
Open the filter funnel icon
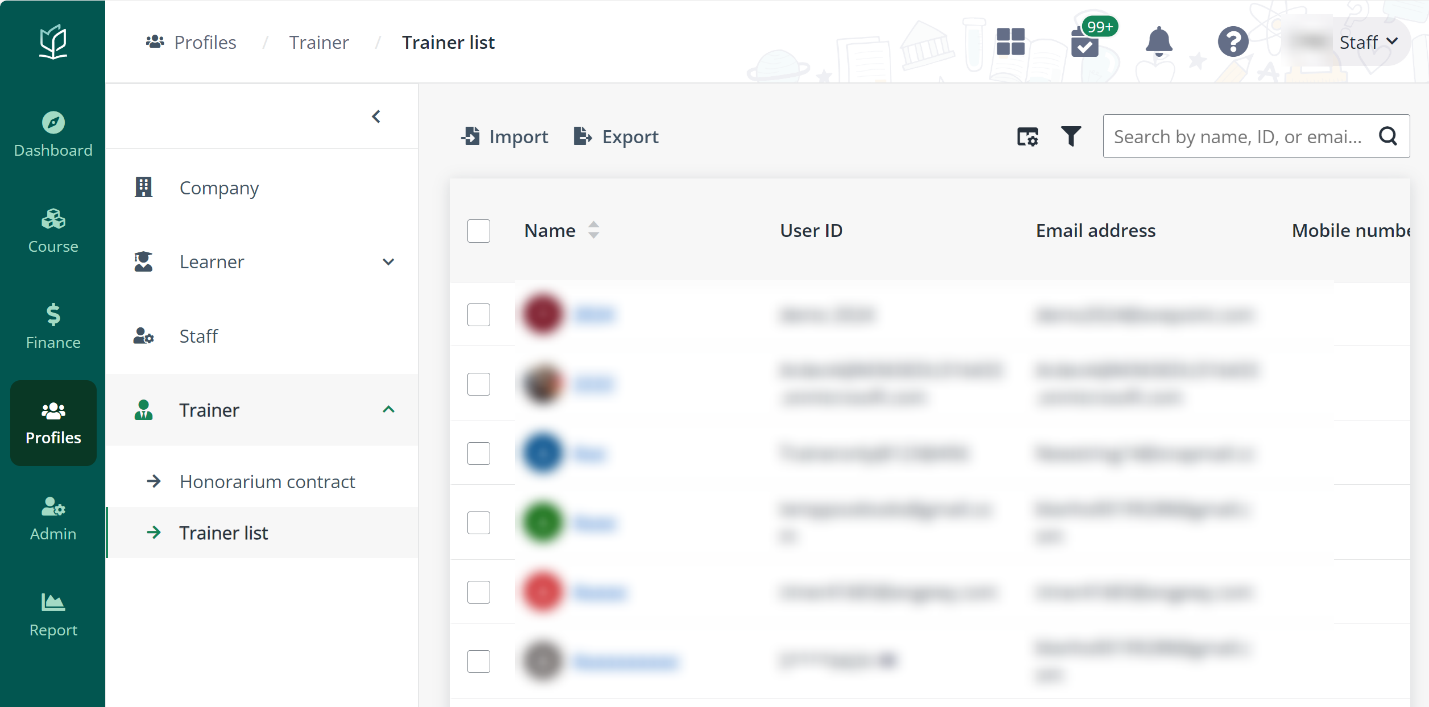click(x=1071, y=137)
